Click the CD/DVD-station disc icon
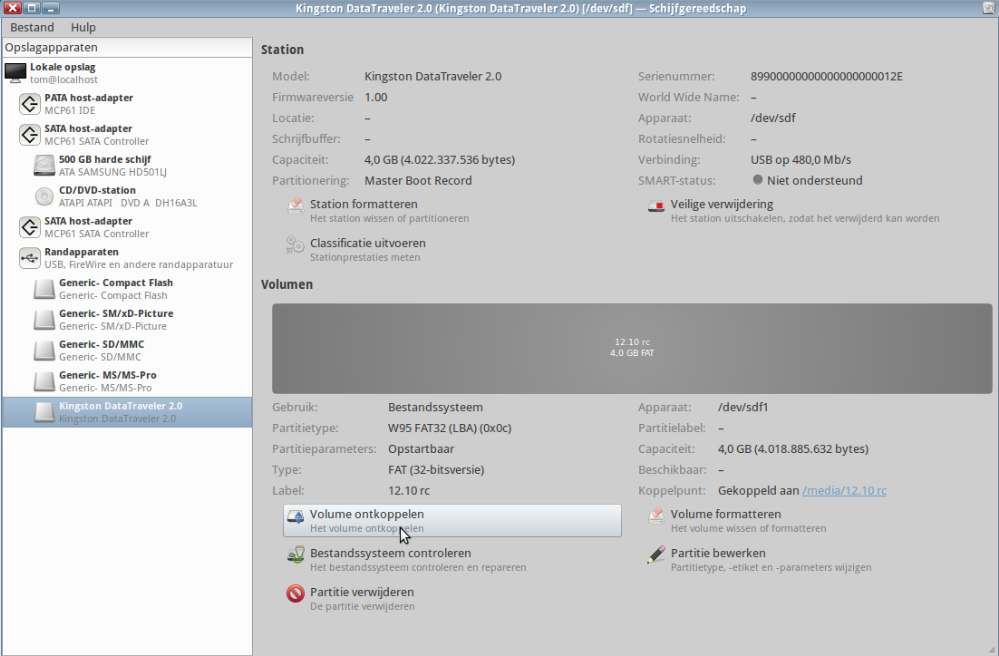The width and height of the screenshot is (999, 656). coord(44,196)
